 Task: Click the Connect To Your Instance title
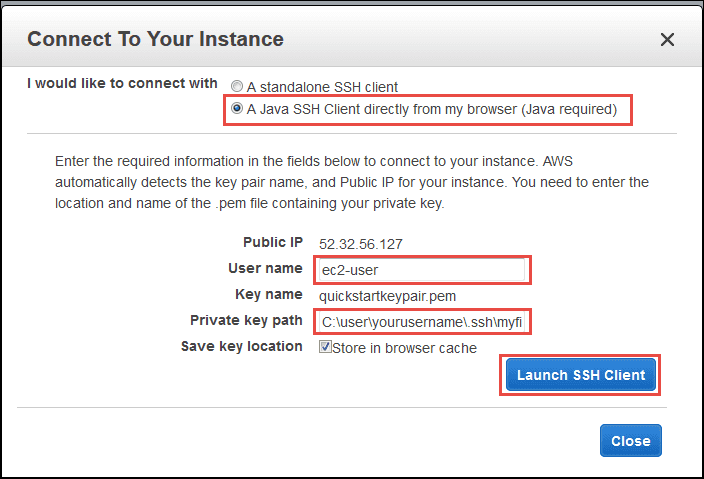[155, 40]
